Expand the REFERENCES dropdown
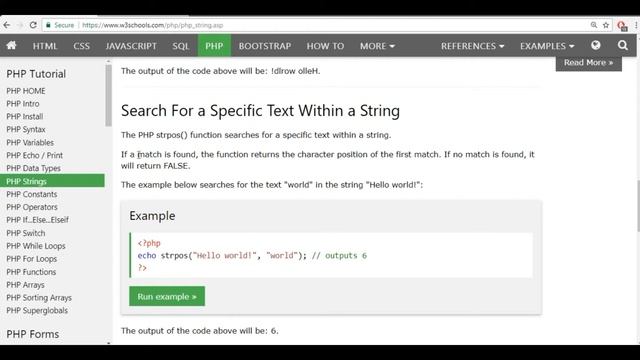Image resolution: width=640 pixels, height=360 pixels. (x=472, y=46)
